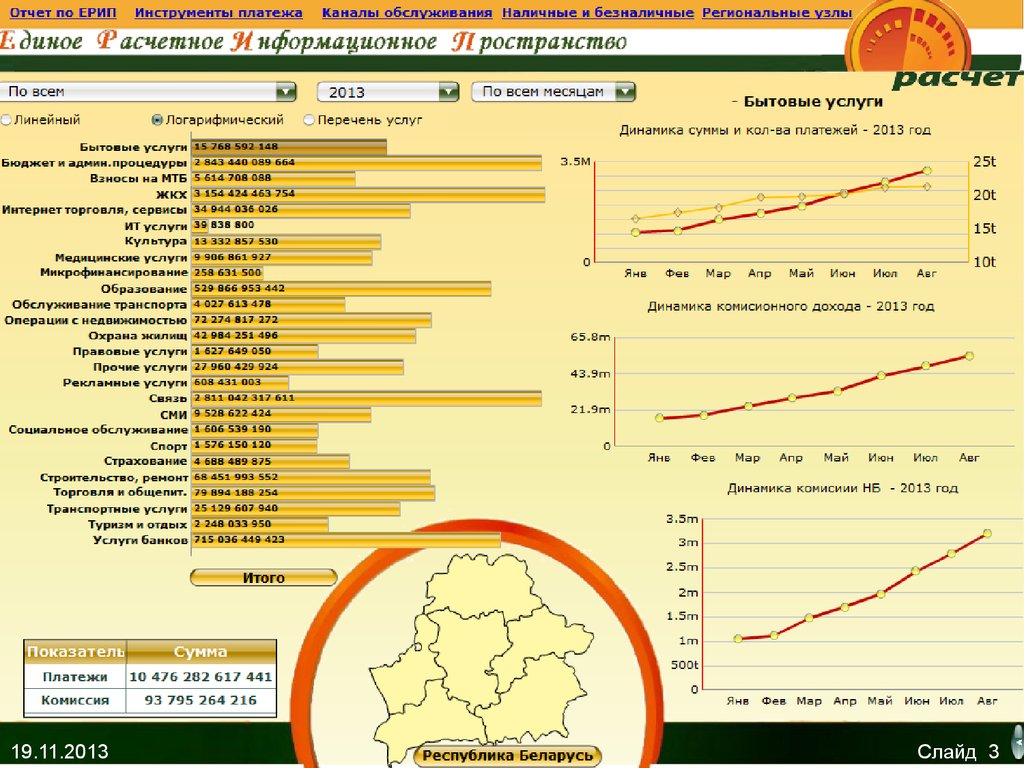This screenshot has height=768, width=1024.
Task: Click the Медицинские услуги bar
Action: point(282,257)
